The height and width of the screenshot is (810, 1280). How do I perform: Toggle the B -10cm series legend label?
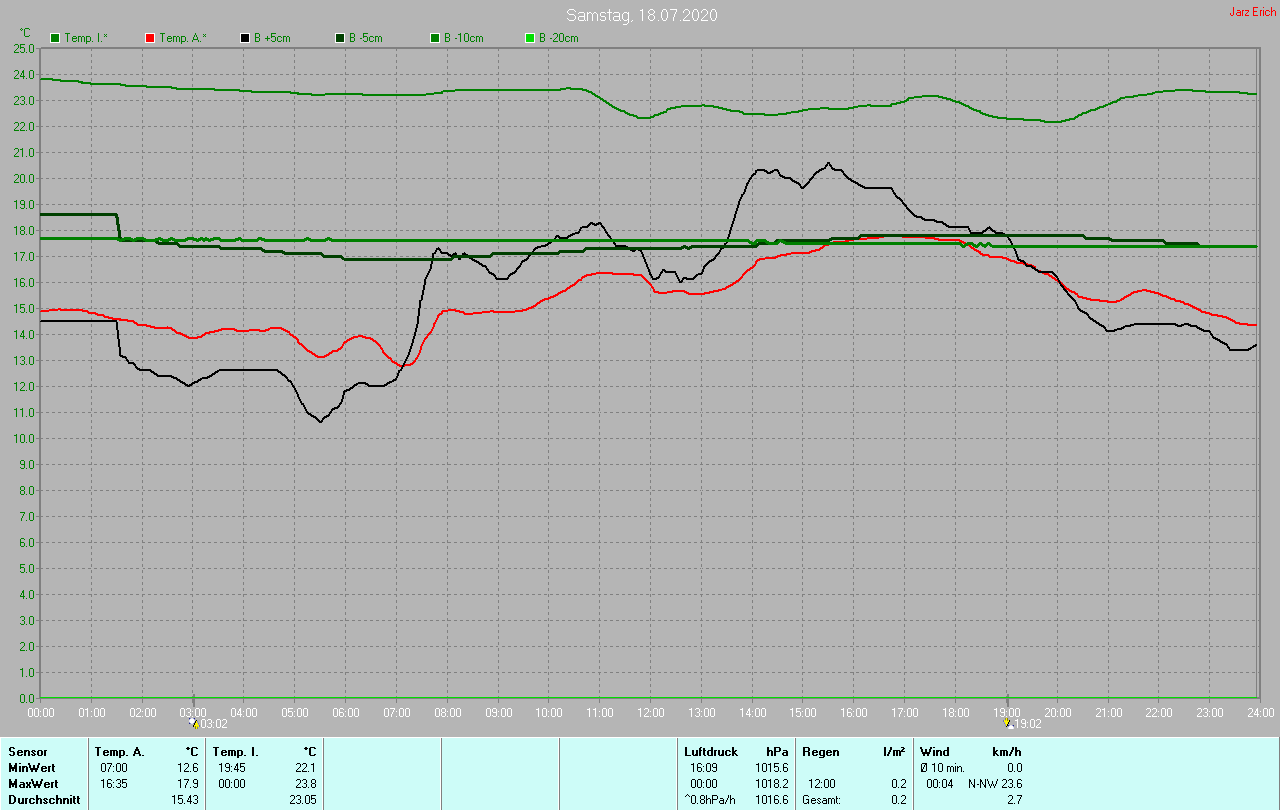tap(463, 38)
